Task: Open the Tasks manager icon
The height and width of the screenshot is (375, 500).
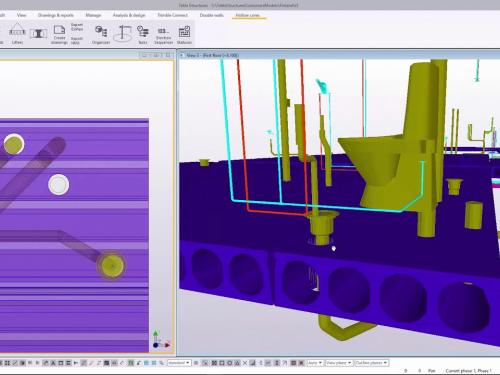Action: coord(143,35)
